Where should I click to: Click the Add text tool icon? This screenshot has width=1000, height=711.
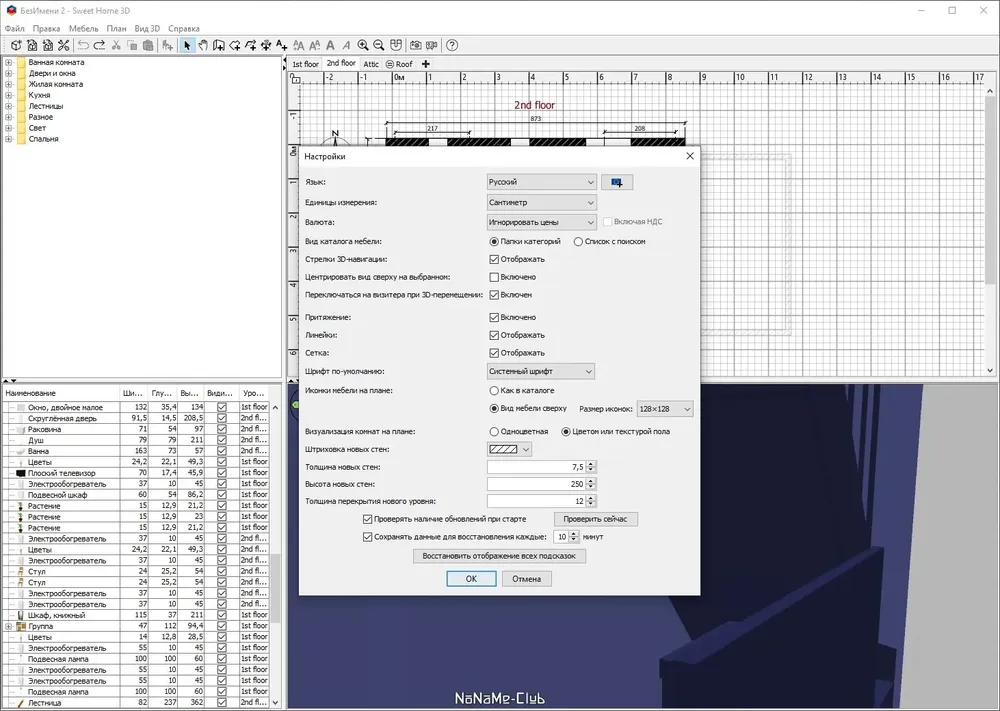(x=282, y=45)
